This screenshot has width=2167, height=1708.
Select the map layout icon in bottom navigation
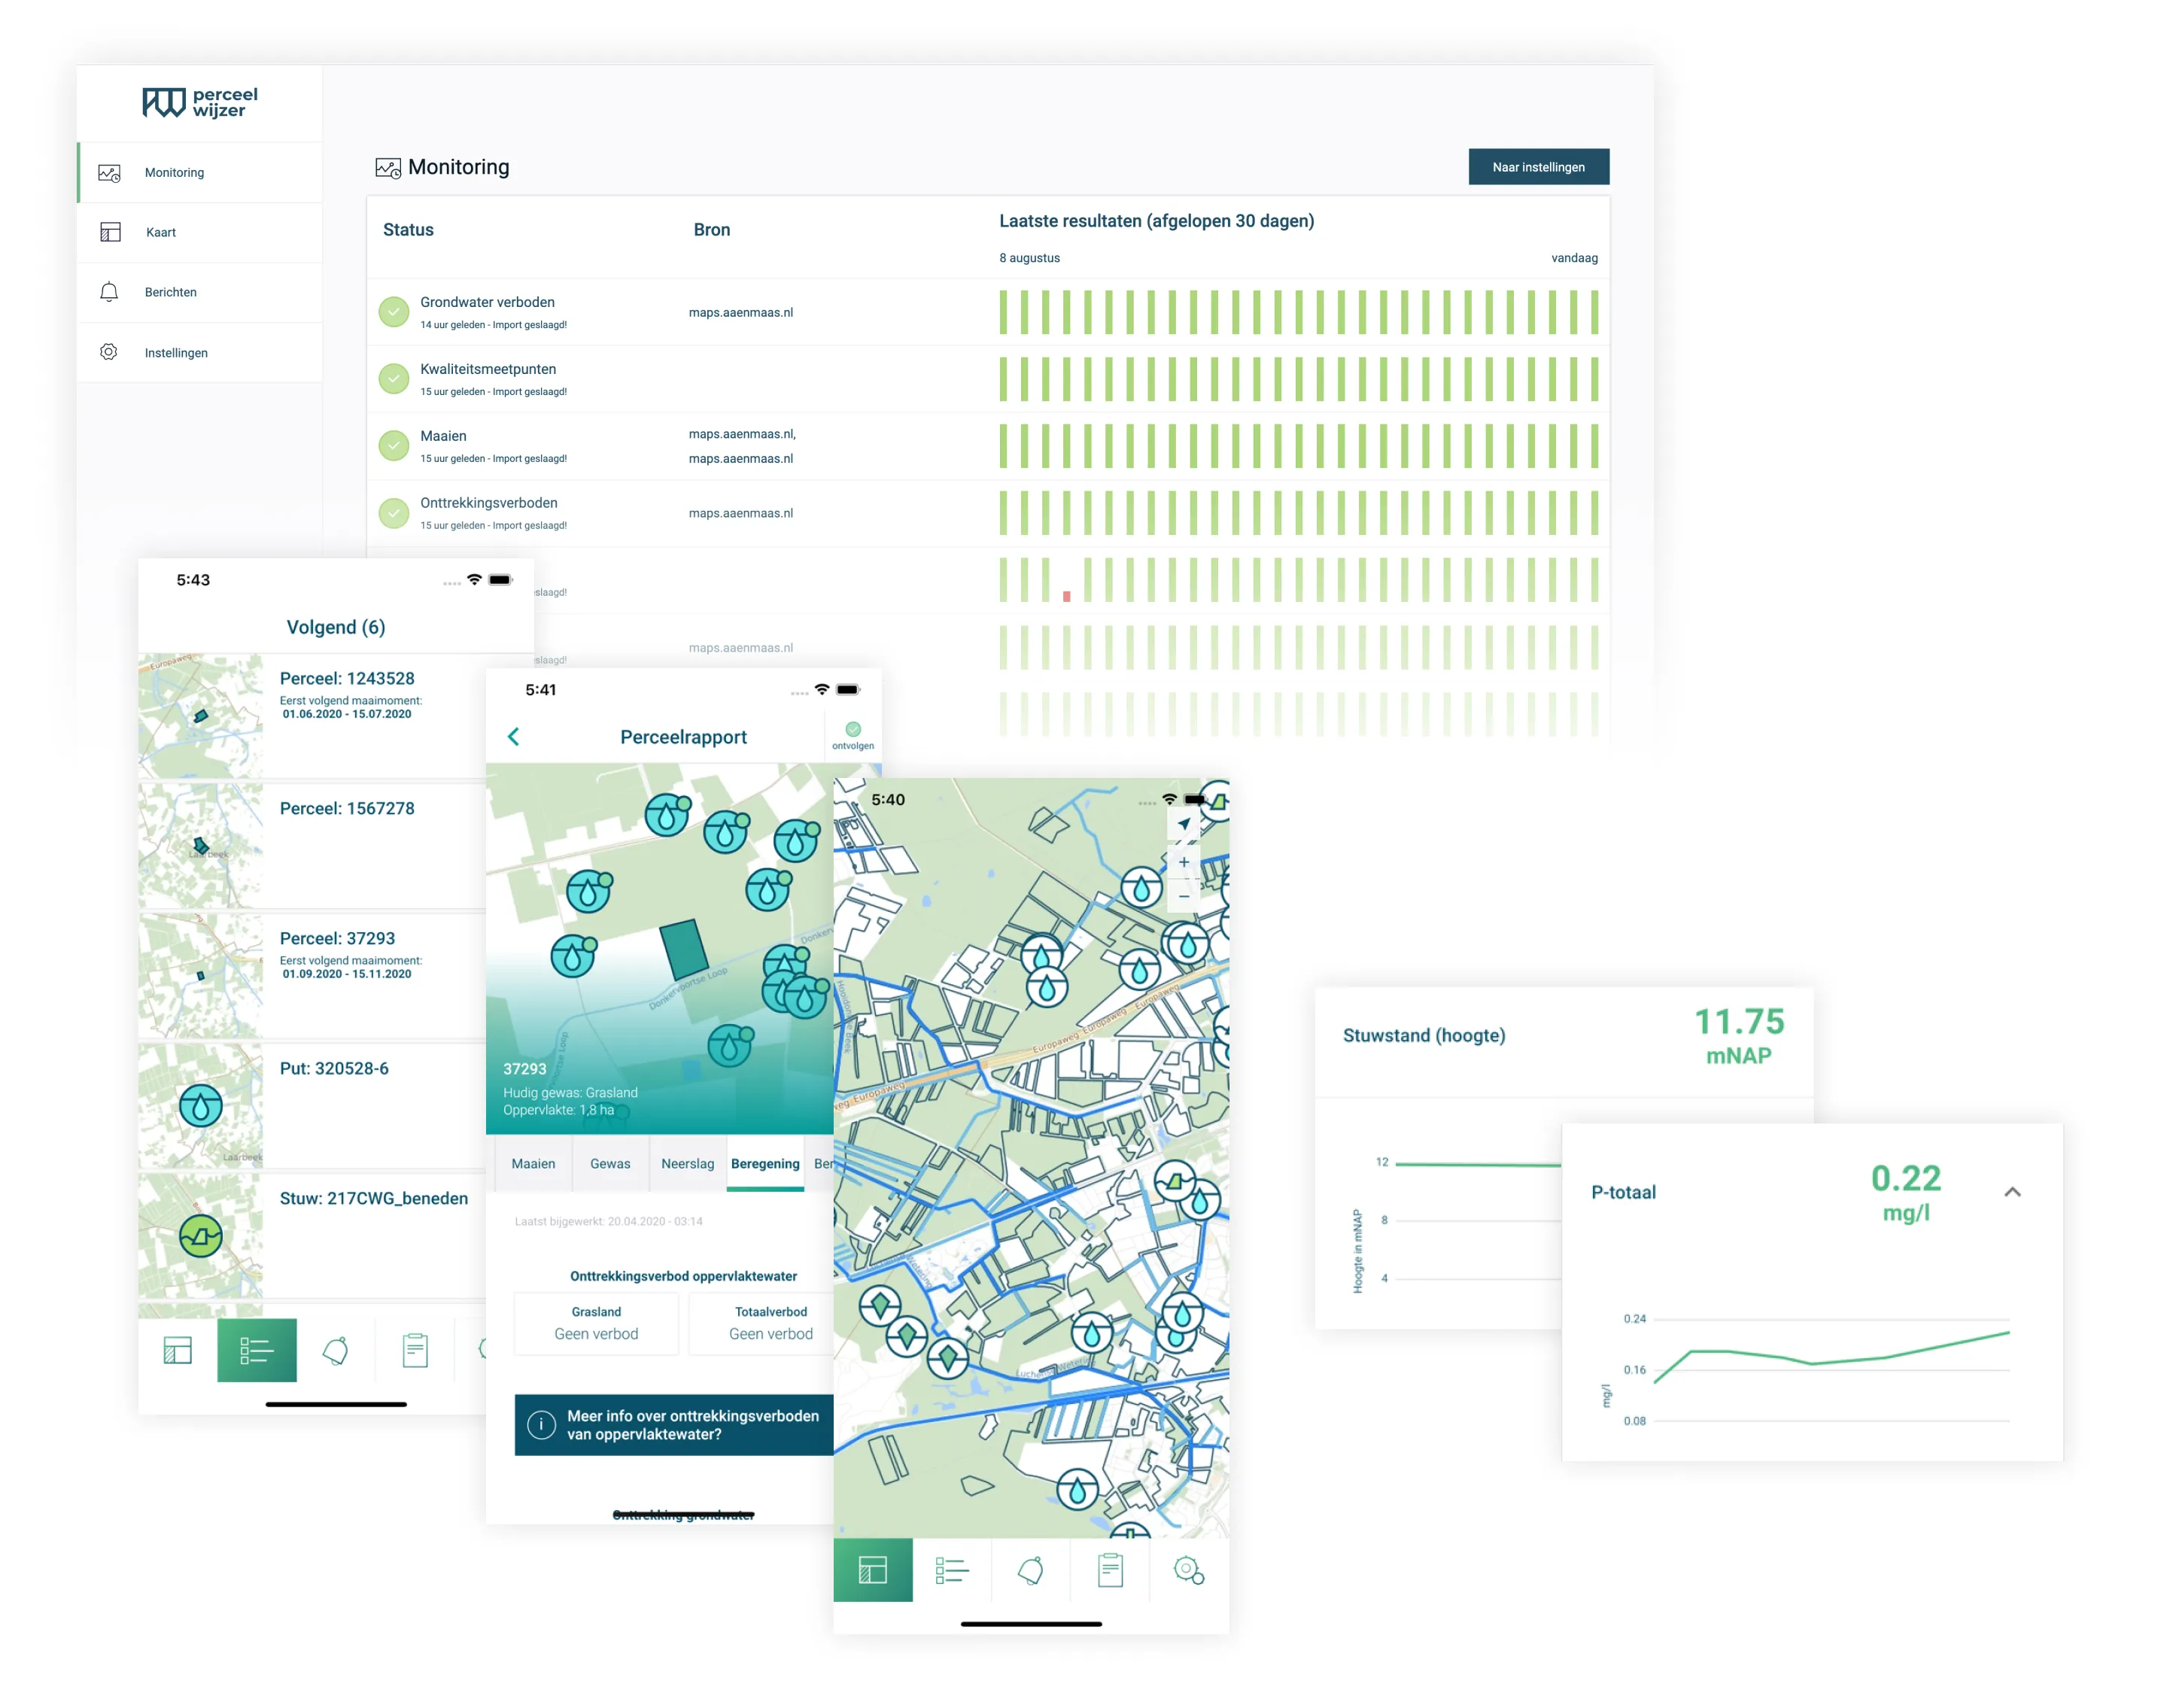pyautogui.click(x=873, y=1570)
